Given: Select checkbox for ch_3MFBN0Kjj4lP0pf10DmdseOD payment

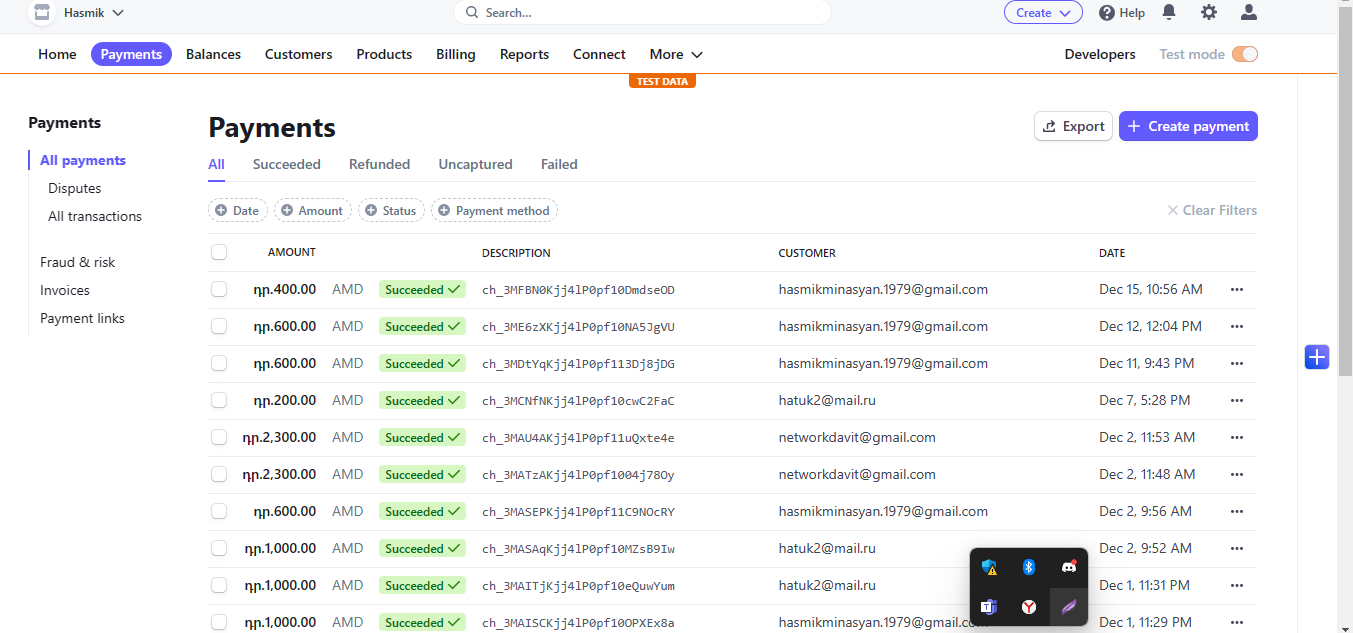Looking at the screenshot, I should (x=219, y=289).
